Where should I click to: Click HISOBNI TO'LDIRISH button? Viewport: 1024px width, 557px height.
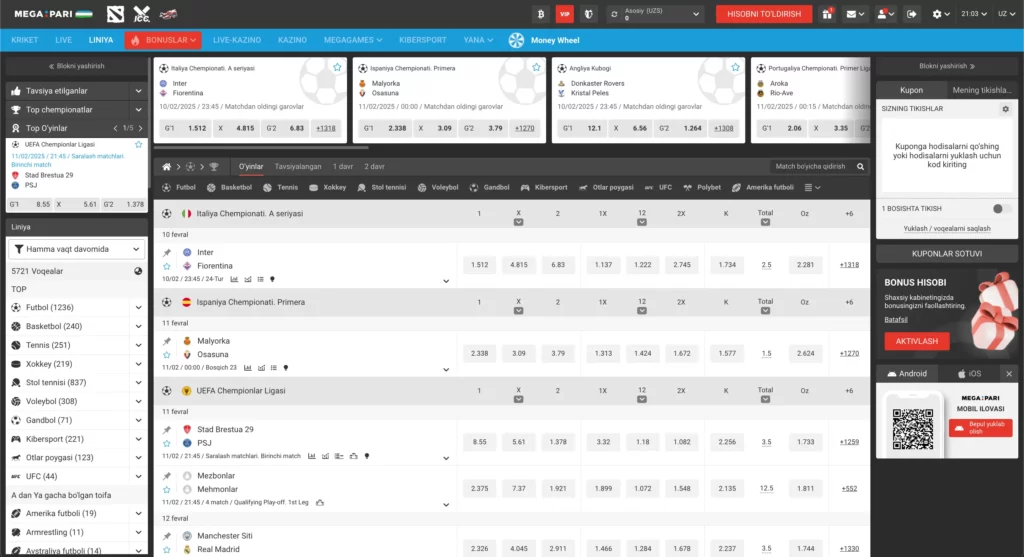(x=764, y=14)
